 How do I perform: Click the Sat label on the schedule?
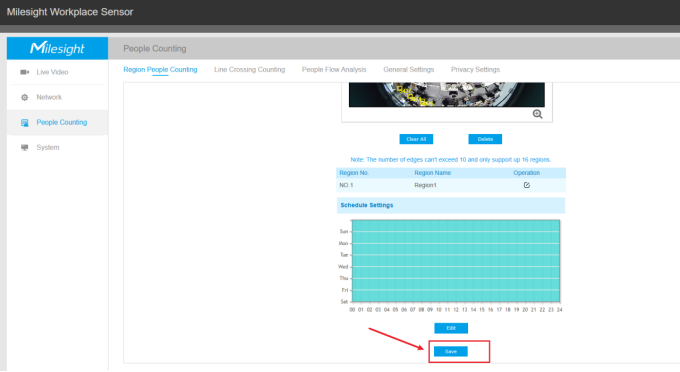point(344,301)
